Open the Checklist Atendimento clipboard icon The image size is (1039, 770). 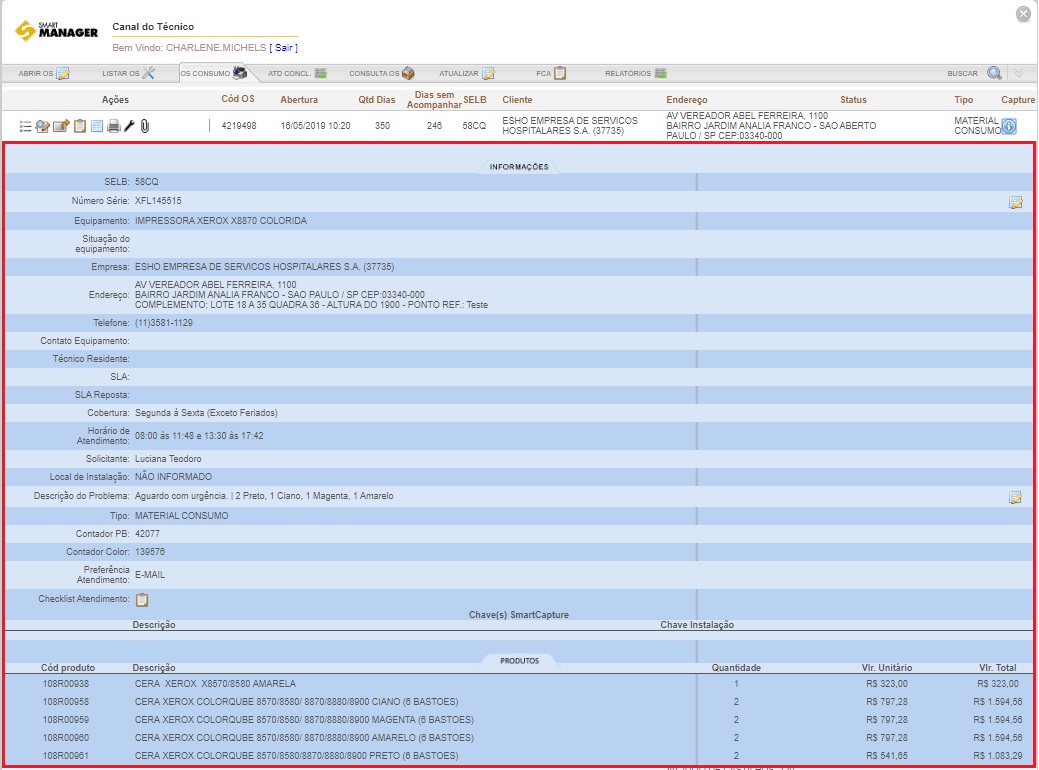pos(142,600)
